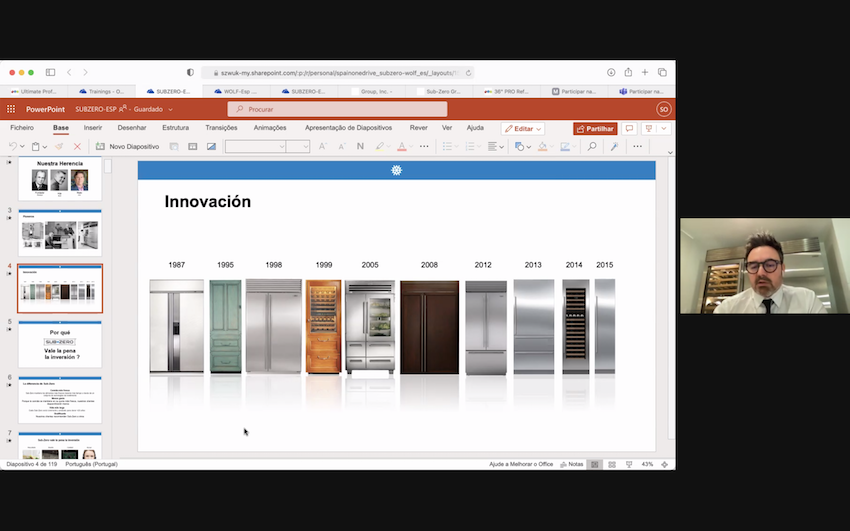Click the Safari share icon

pos(628,72)
